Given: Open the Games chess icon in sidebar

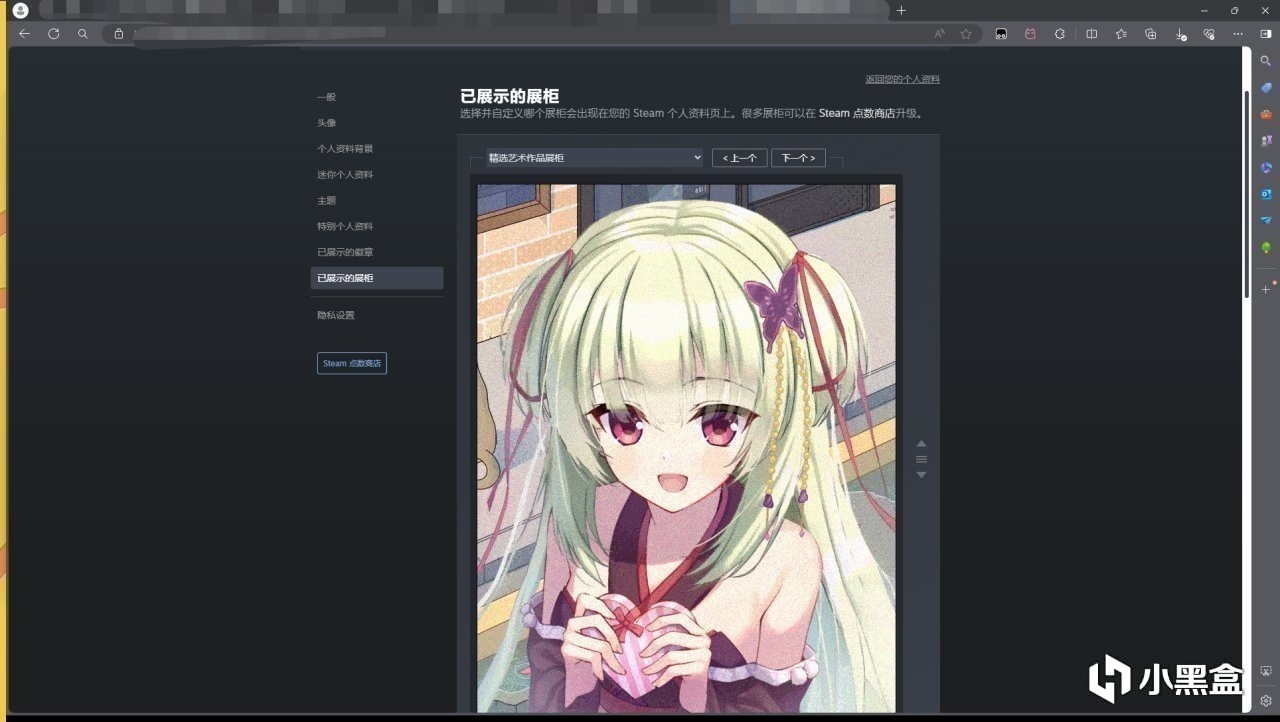Looking at the screenshot, I should pyautogui.click(x=1266, y=141).
